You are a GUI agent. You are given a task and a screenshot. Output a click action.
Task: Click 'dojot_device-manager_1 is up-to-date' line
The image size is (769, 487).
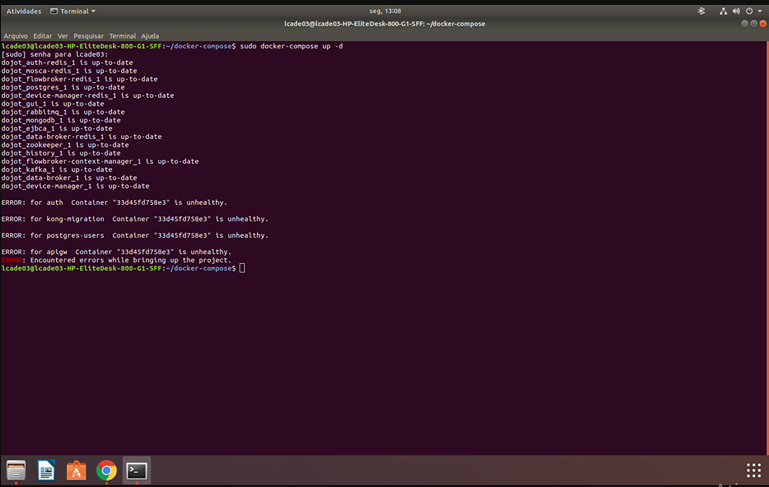[x=76, y=186]
